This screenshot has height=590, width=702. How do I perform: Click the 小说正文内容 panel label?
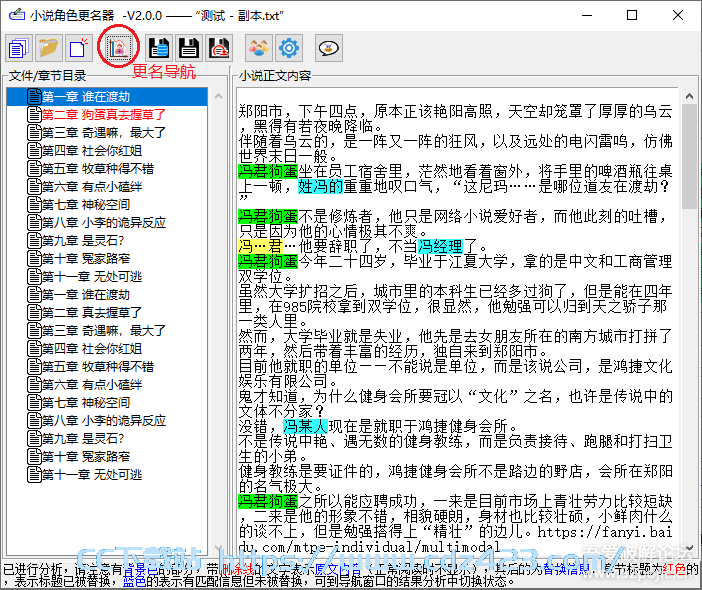point(275,76)
